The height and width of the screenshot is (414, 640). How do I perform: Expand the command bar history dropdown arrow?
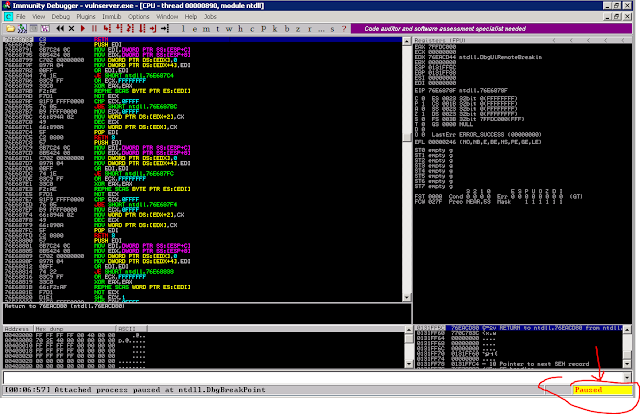[627, 378]
